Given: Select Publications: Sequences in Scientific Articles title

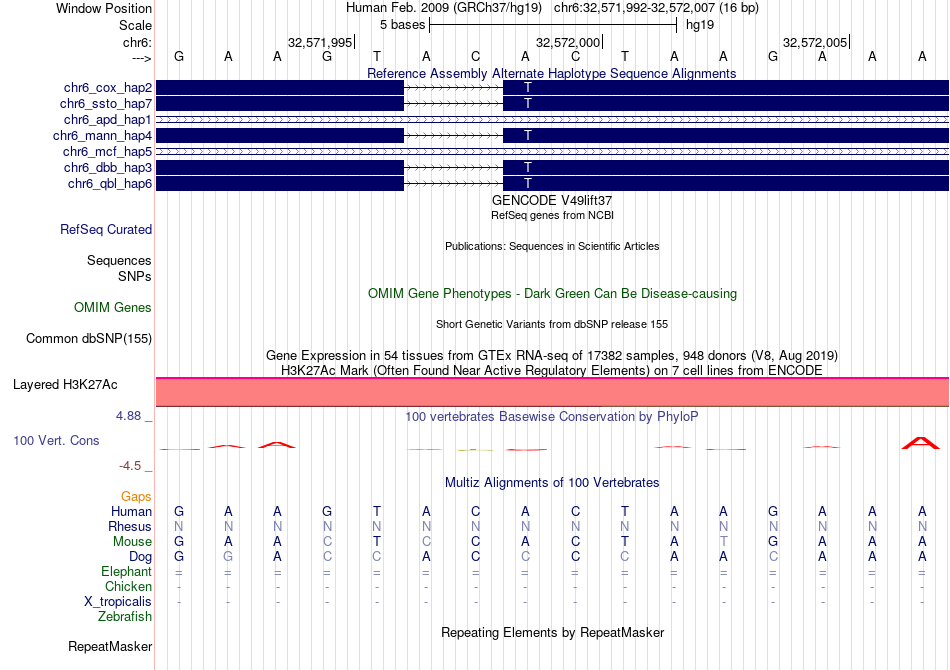Looking at the screenshot, I should tap(552, 246).
